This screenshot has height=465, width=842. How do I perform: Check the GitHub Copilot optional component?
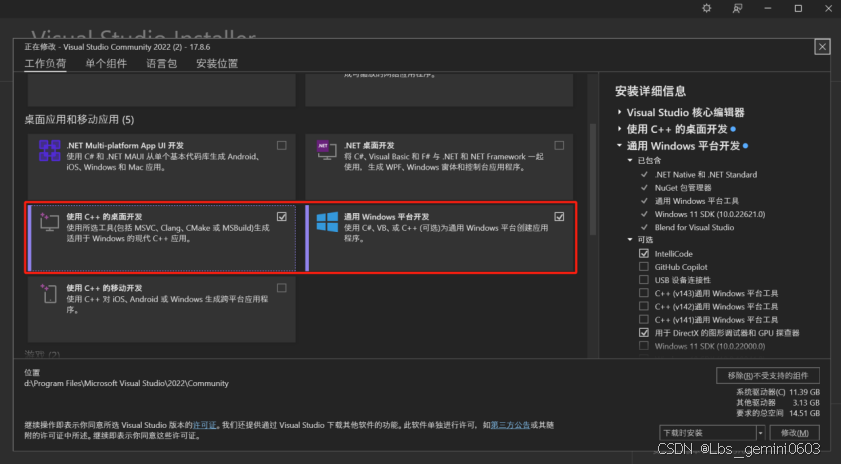tap(644, 267)
